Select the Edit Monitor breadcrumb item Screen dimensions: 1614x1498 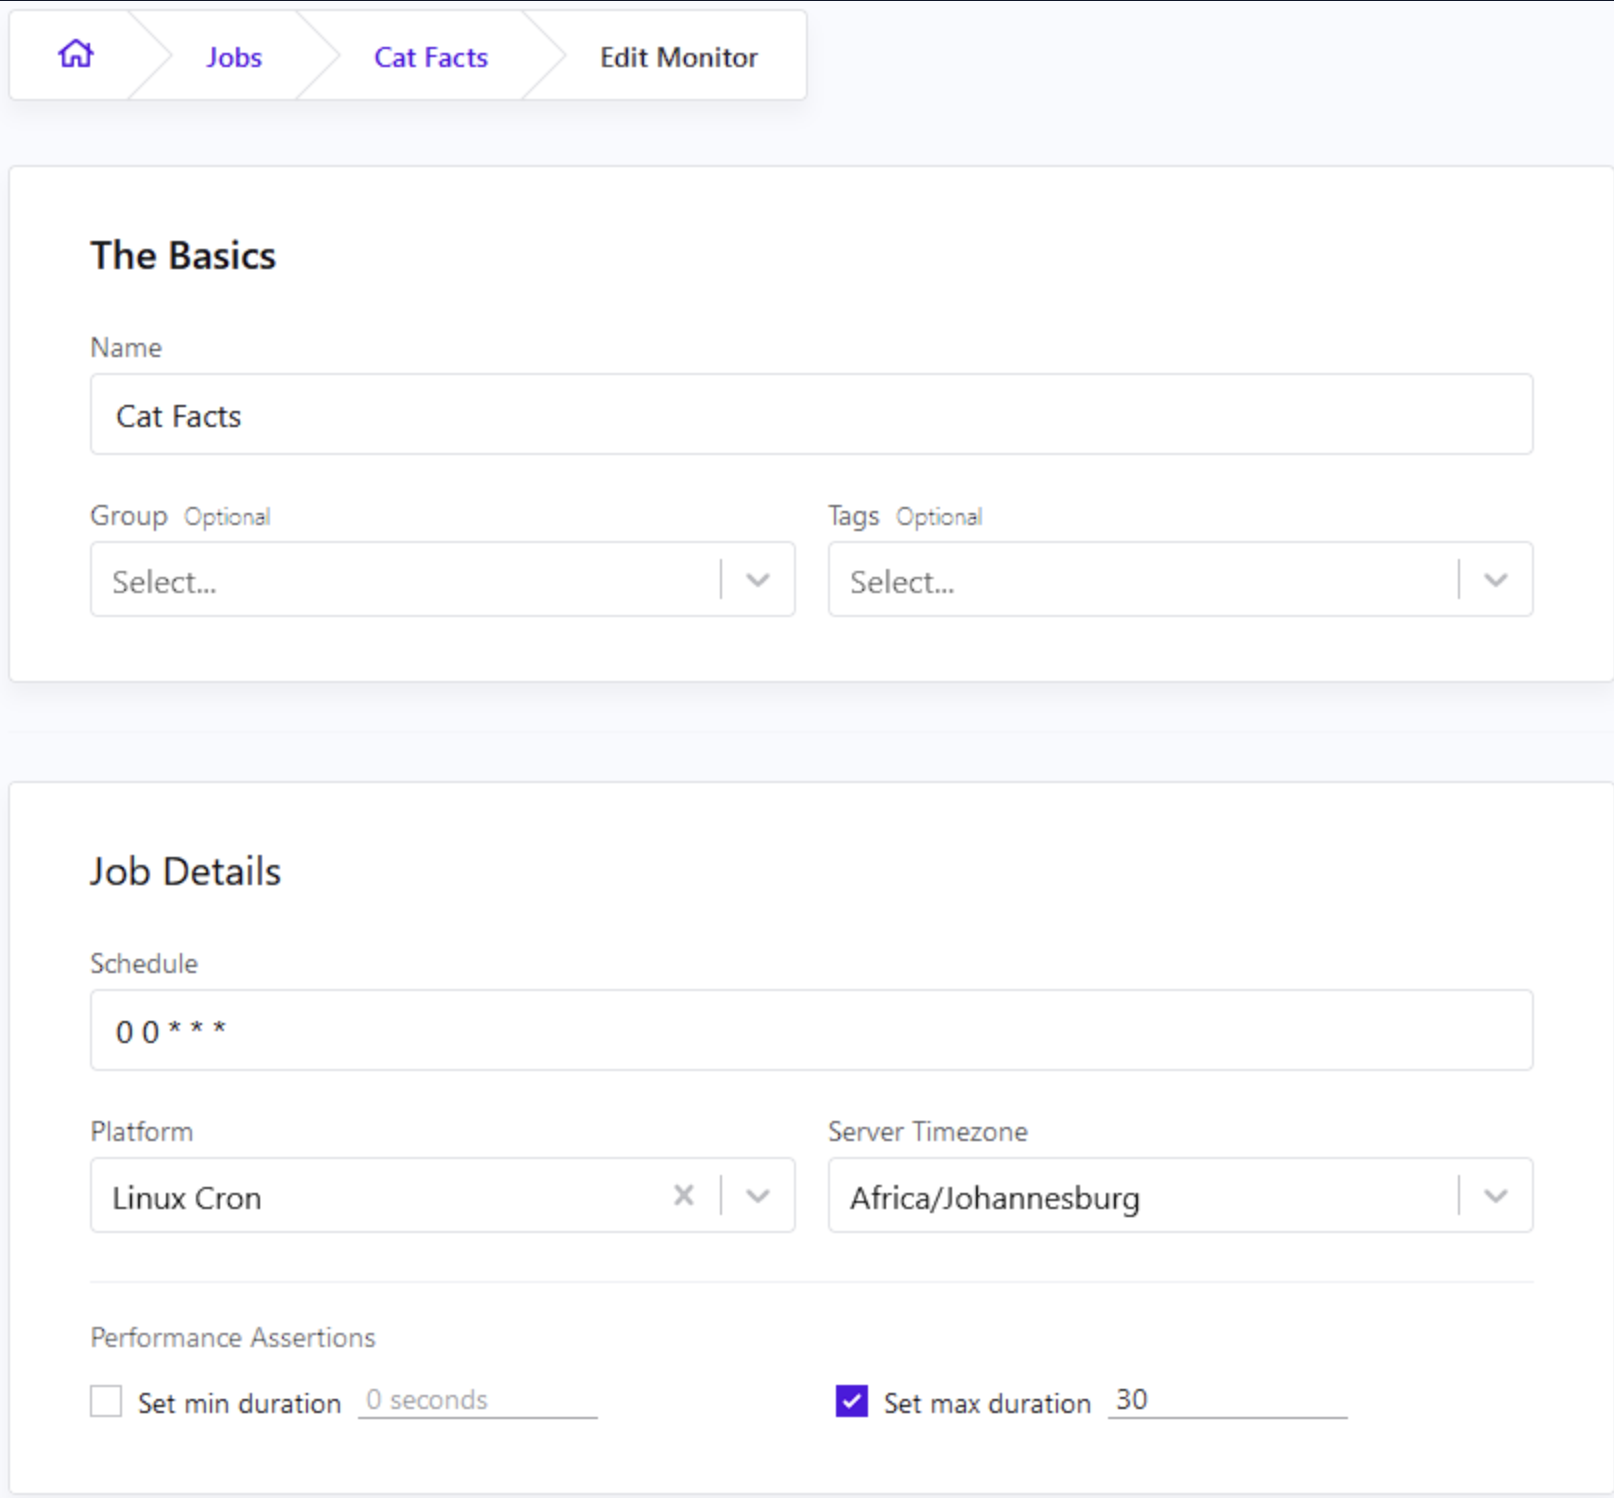coord(678,58)
